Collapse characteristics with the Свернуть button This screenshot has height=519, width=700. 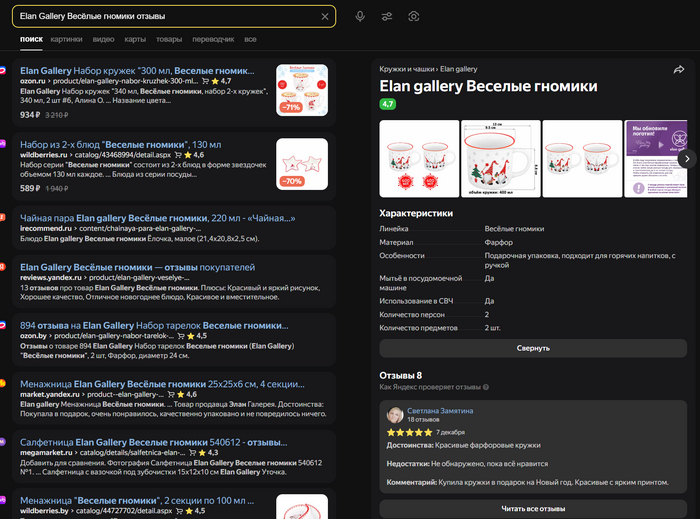tap(533, 348)
